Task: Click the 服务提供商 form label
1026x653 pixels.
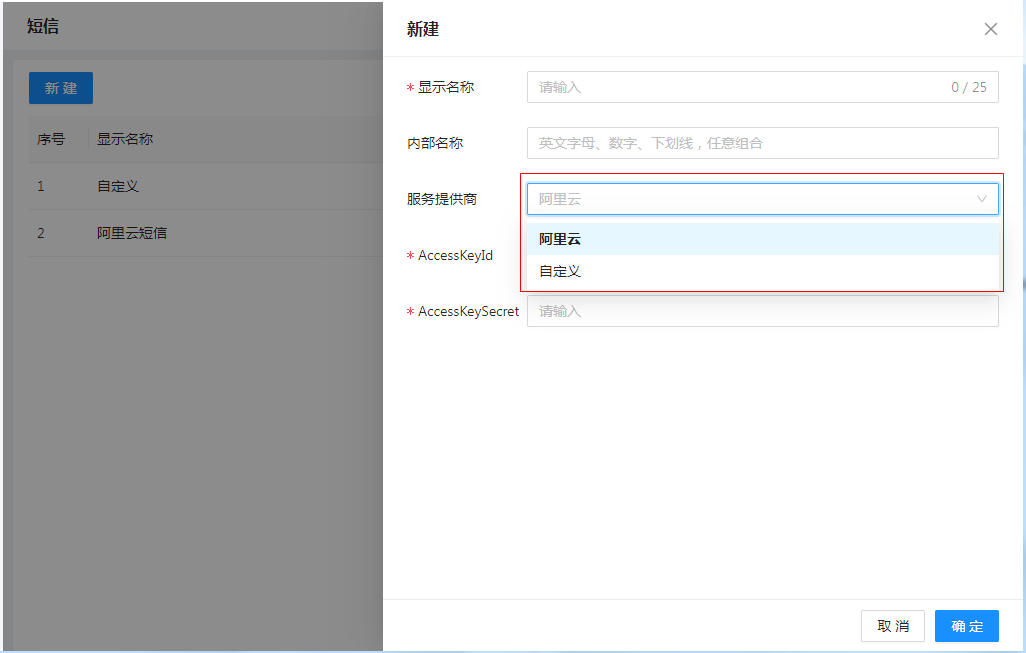Action: point(442,199)
